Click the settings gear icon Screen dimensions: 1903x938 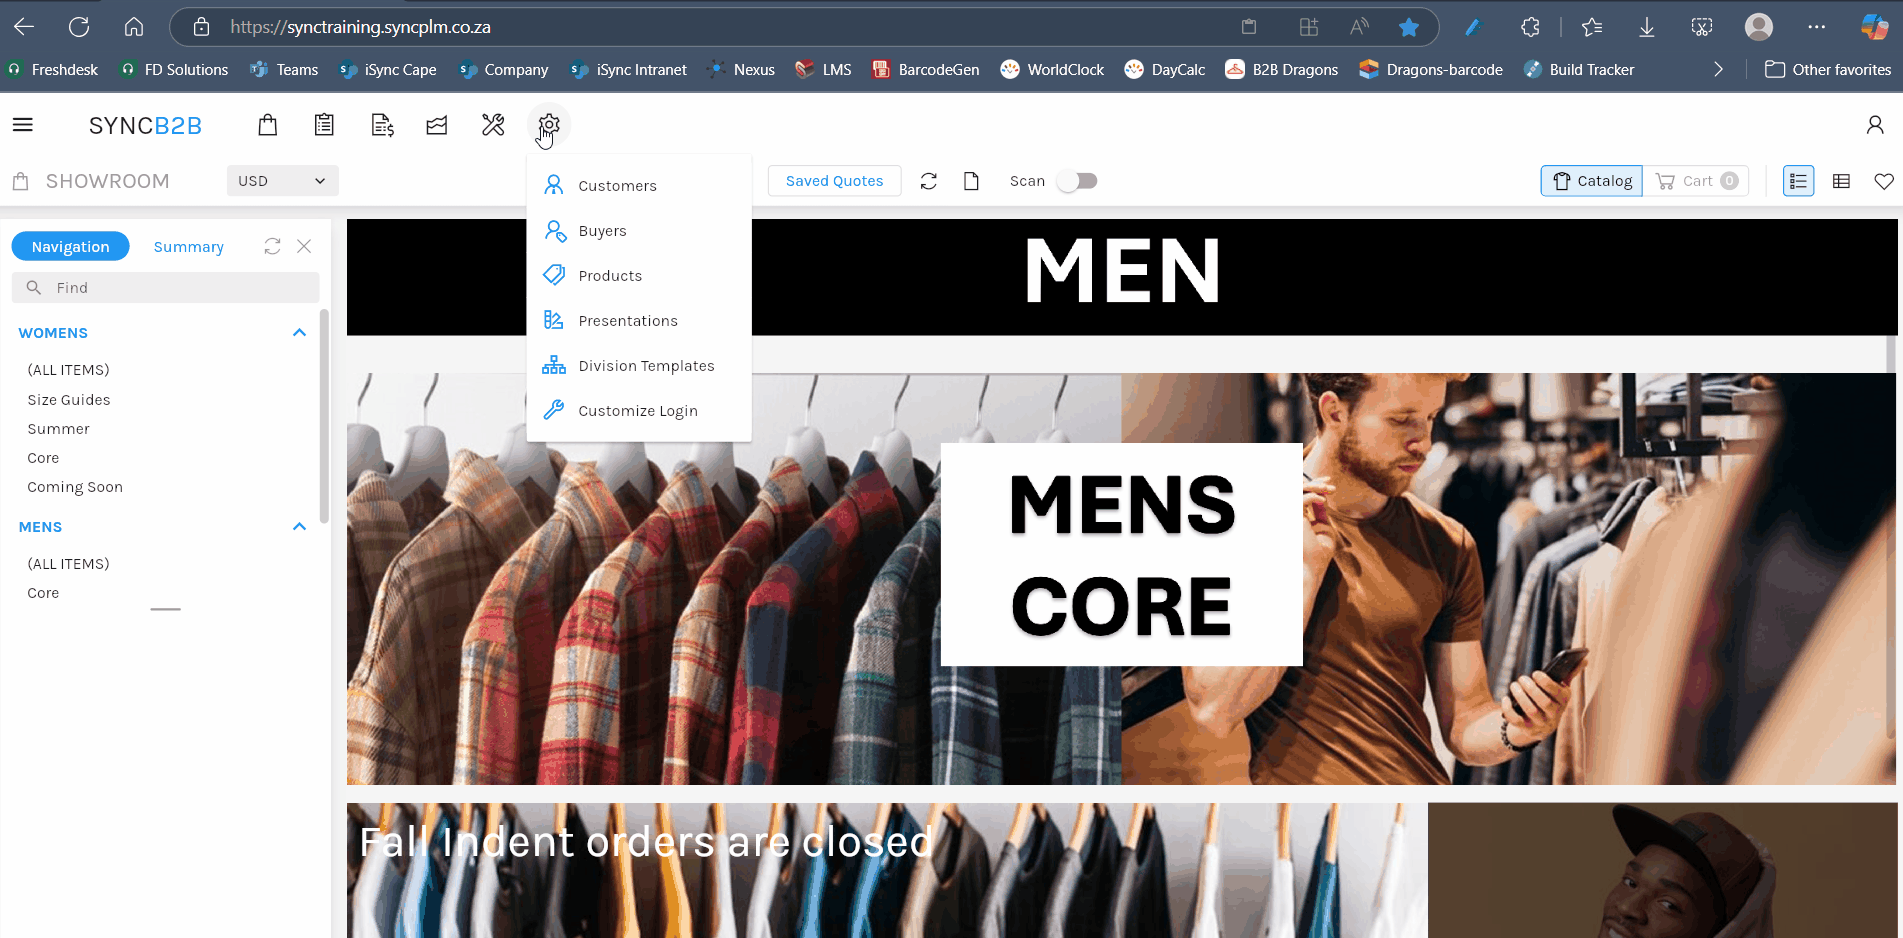(x=549, y=125)
